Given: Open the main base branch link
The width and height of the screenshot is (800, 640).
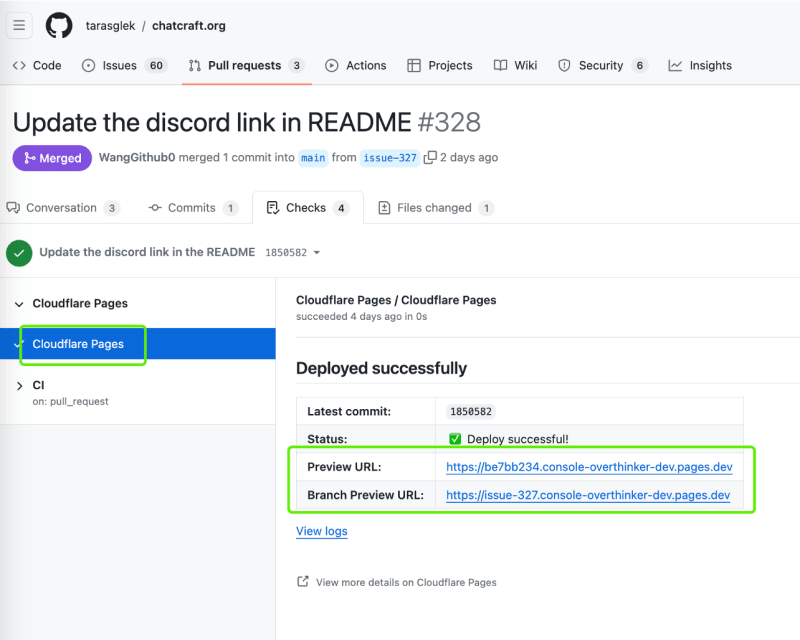Looking at the screenshot, I should pos(313,158).
